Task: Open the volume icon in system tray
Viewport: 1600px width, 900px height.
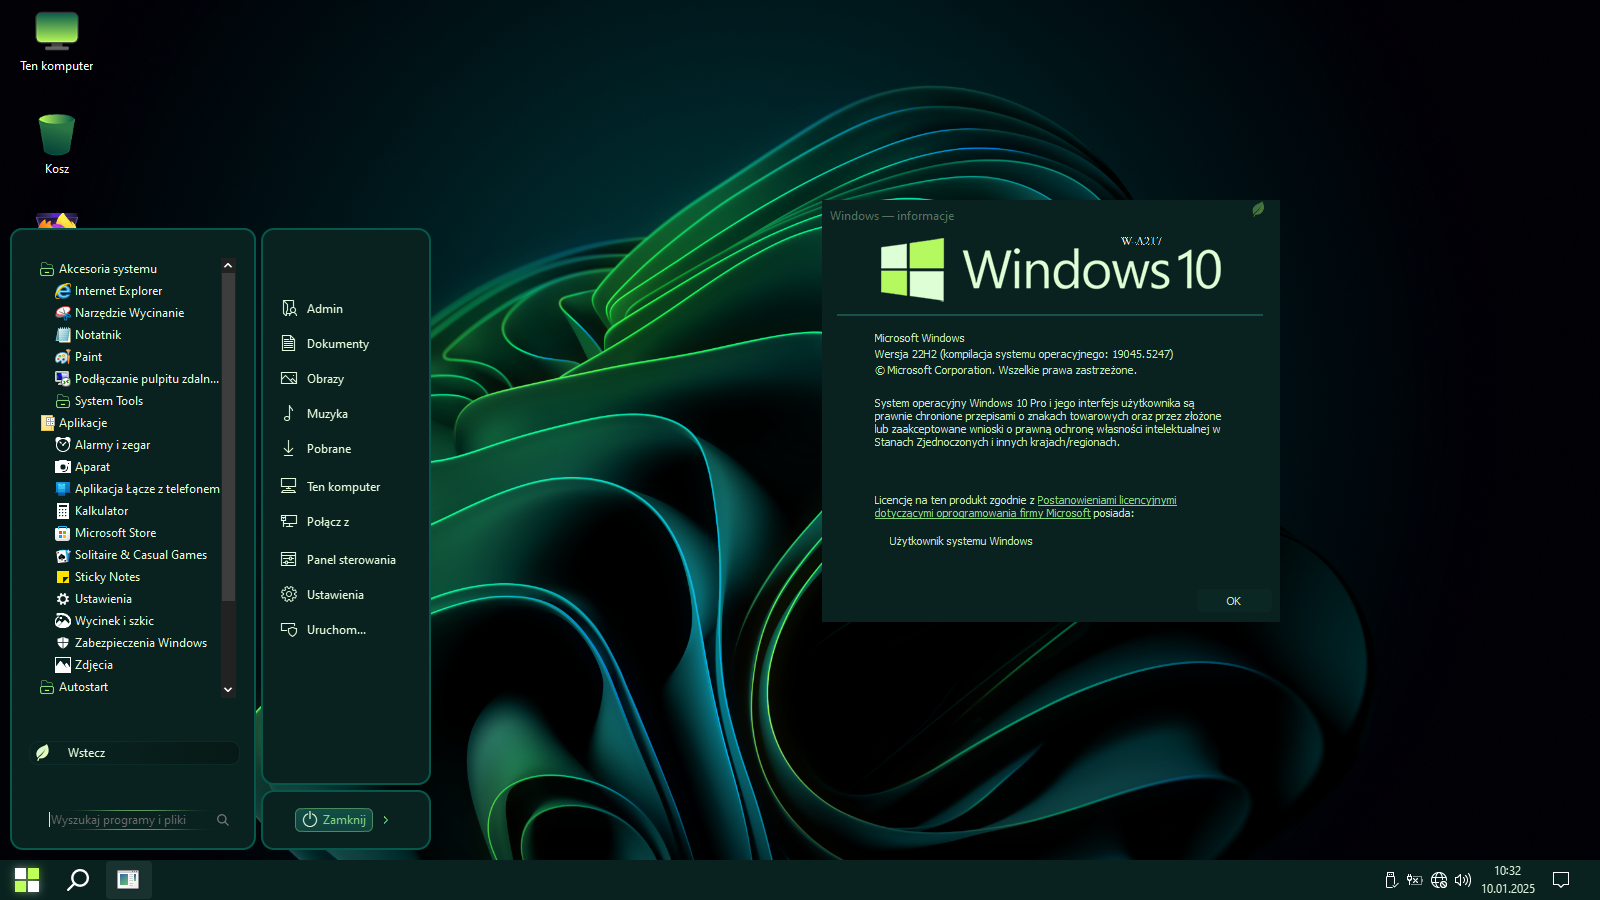Action: (1463, 880)
